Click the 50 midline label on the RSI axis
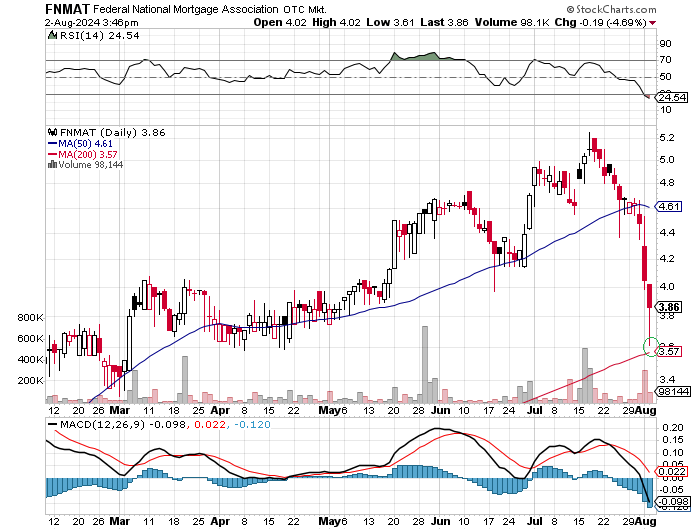Viewport: 700px width, 530px height. [665, 77]
